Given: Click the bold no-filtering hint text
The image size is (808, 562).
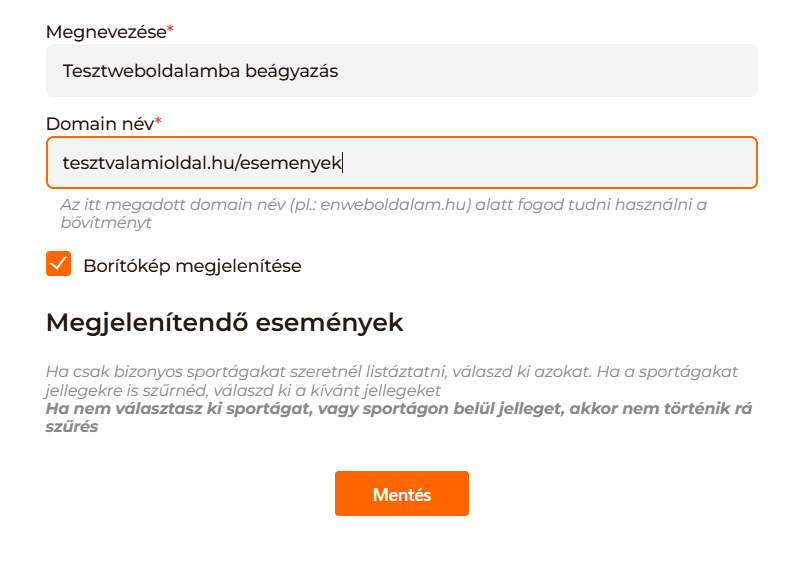Looking at the screenshot, I should point(398,418).
